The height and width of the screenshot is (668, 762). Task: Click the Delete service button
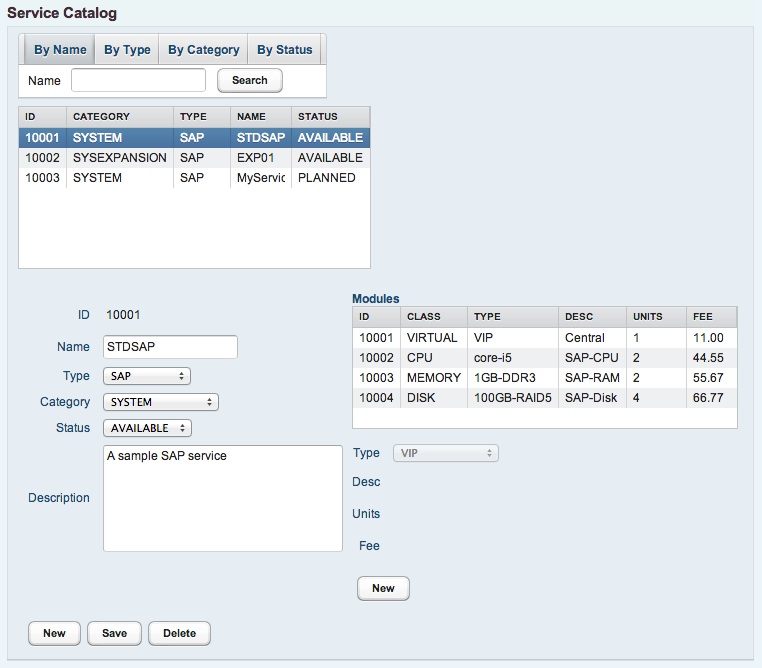click(x=179, y=633)
